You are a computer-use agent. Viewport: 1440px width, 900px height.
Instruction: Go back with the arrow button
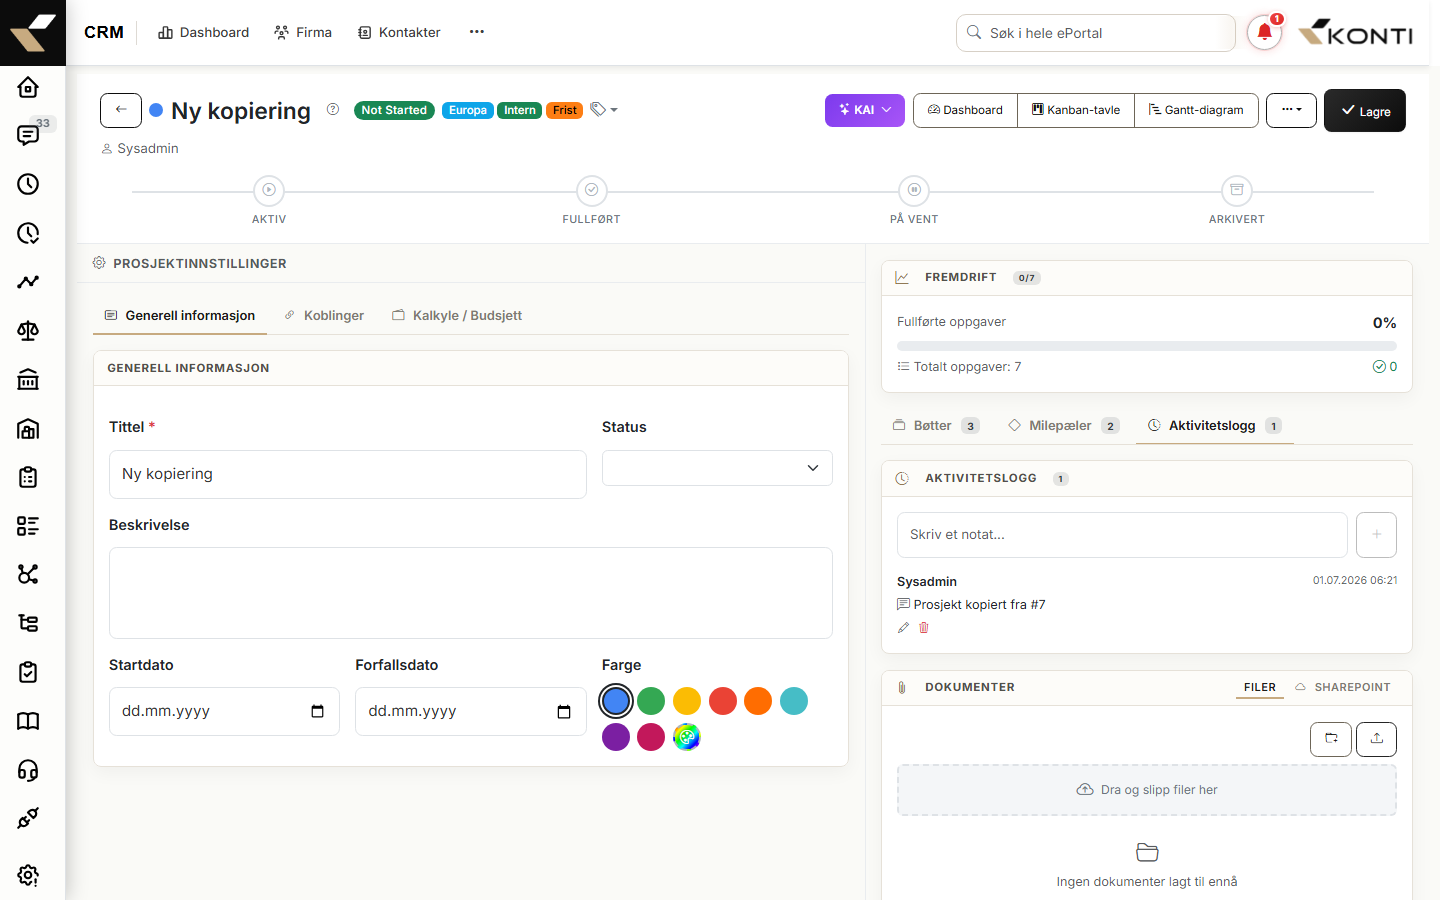121,110
